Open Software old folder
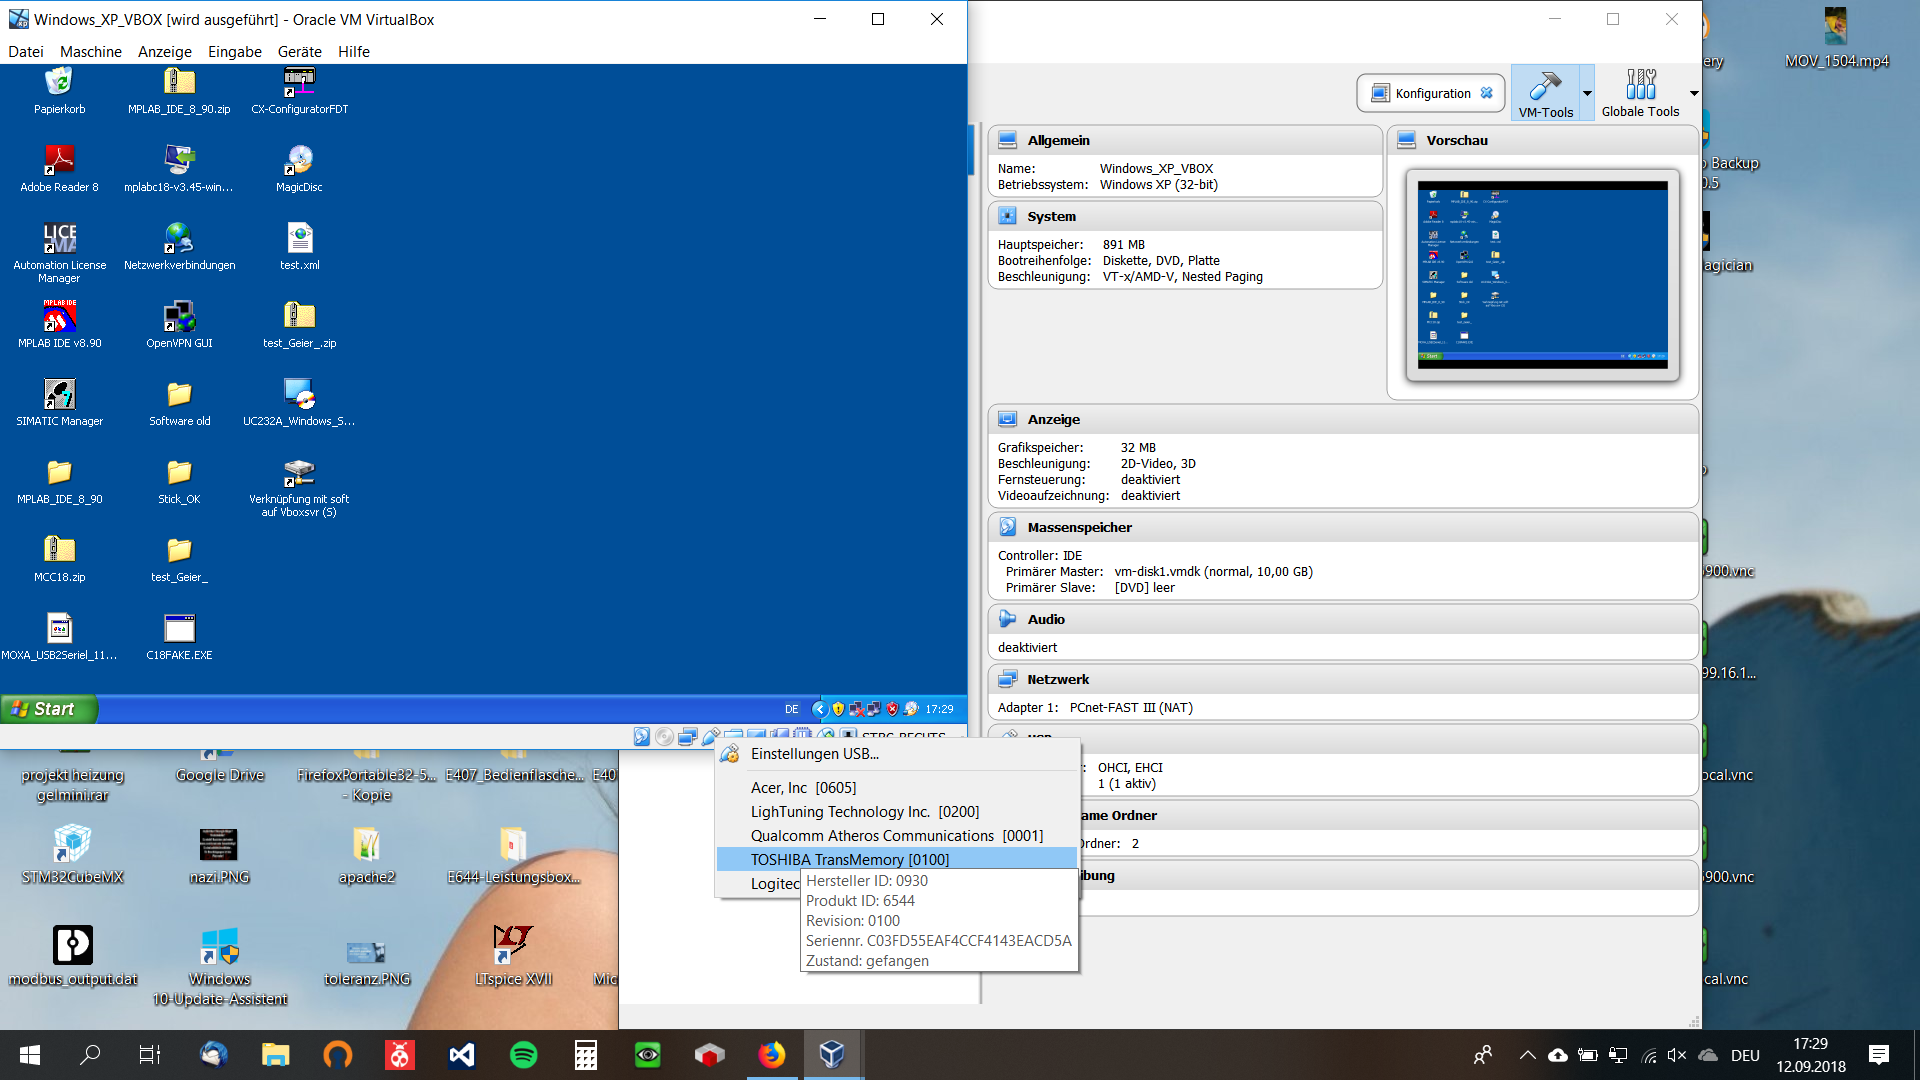 coord(179,402)
